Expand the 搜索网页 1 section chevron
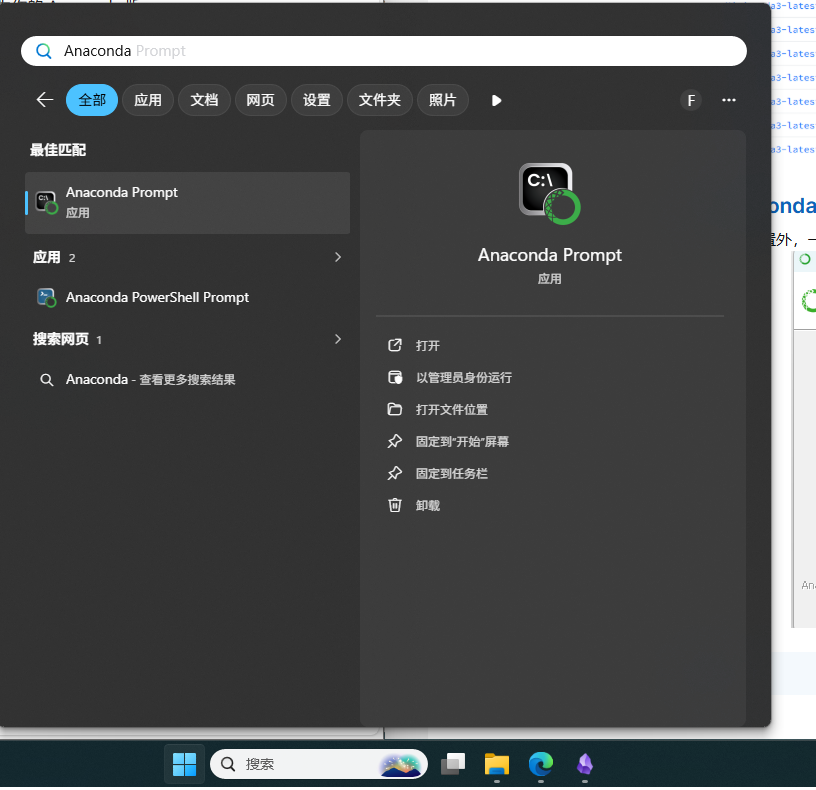The image size is (816, 790). [338, 339]
